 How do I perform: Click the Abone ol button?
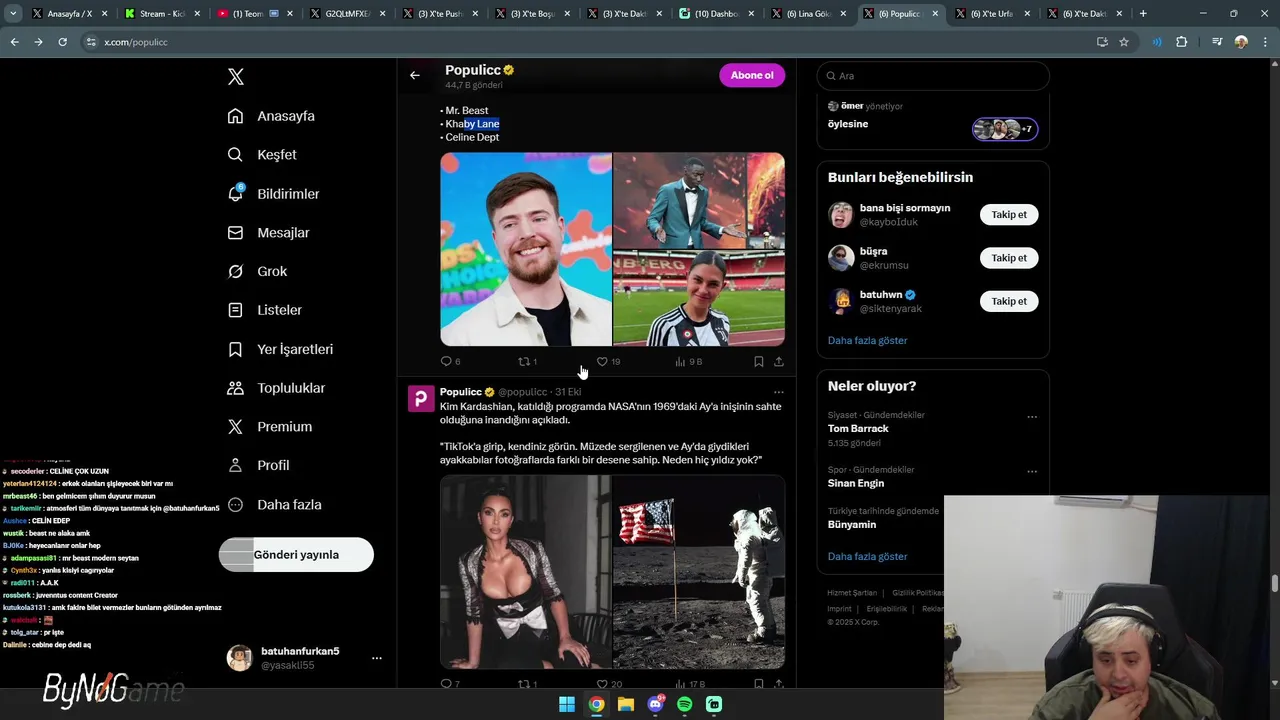pyautogui.click(x=752, y=75)
